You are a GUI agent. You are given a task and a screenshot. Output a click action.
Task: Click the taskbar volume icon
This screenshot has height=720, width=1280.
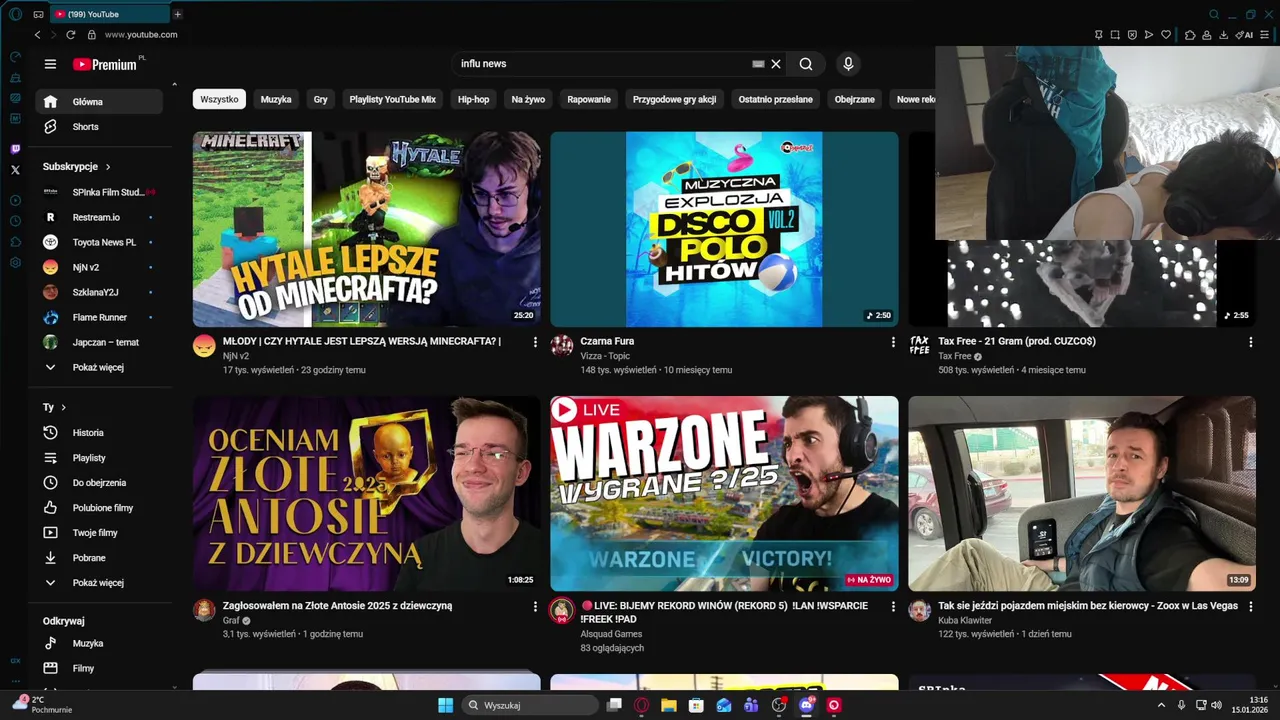[x=1216, y=705]
